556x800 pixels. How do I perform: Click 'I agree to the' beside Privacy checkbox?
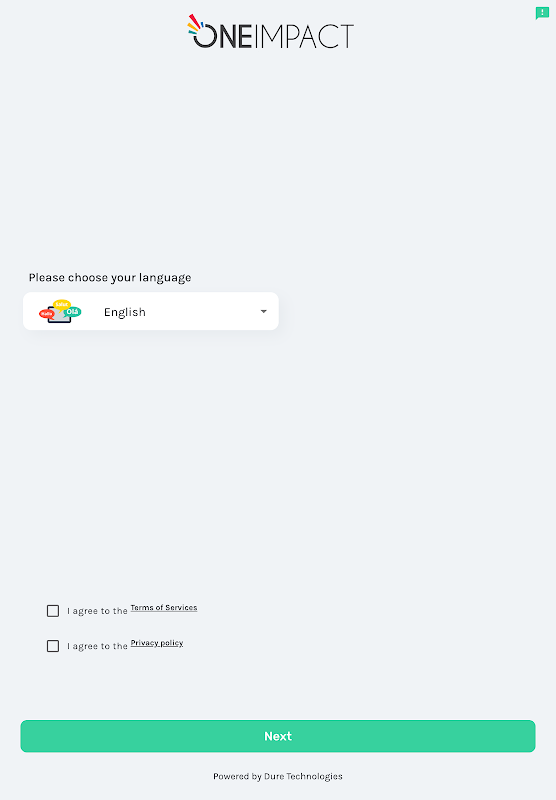97,646
